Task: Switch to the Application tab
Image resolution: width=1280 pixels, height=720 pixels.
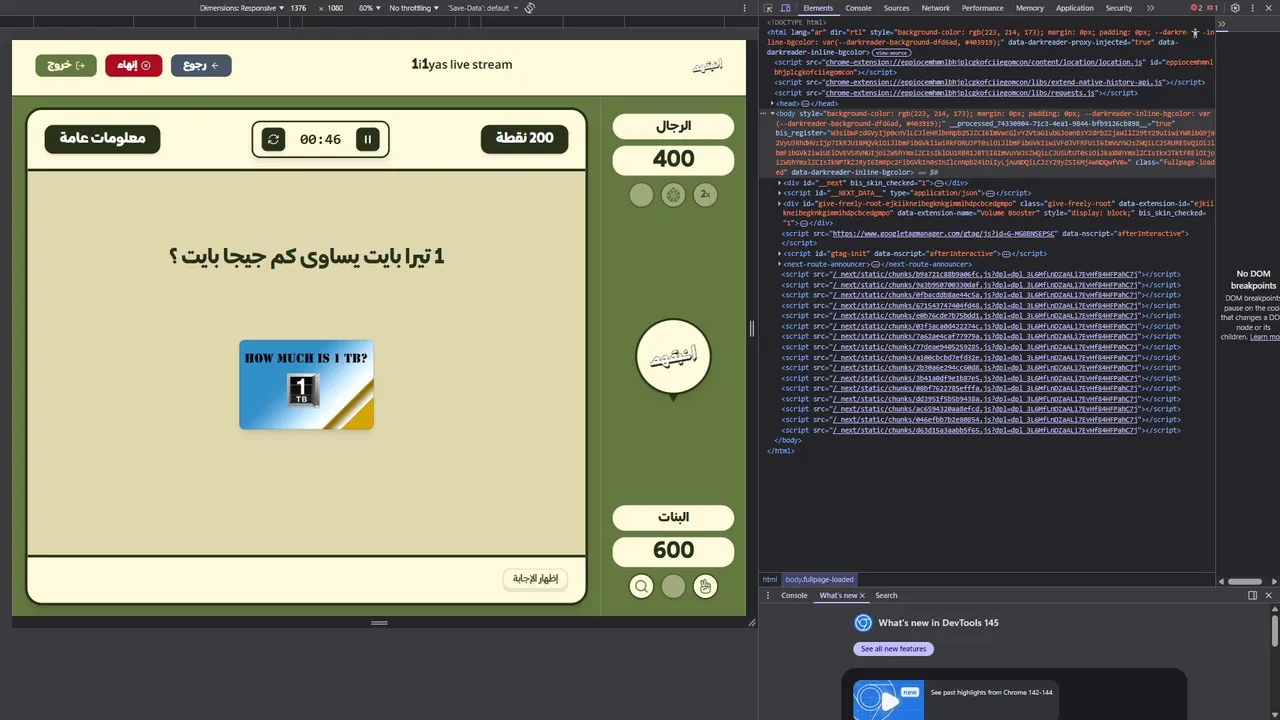Action: click(1075, 8)
